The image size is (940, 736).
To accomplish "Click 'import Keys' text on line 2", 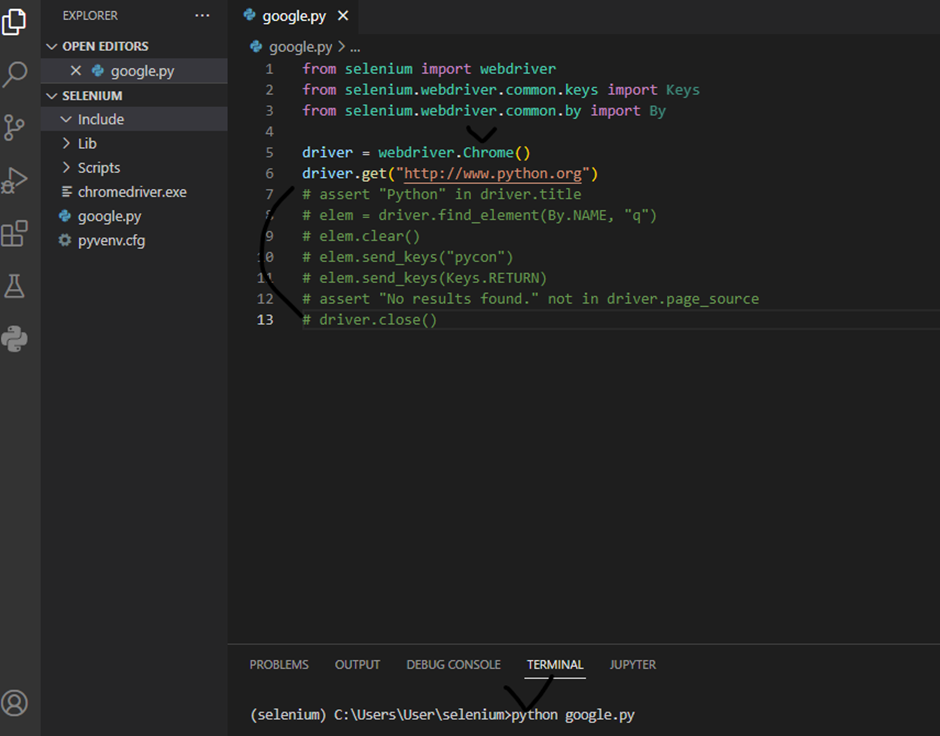I will click(653, 90).
